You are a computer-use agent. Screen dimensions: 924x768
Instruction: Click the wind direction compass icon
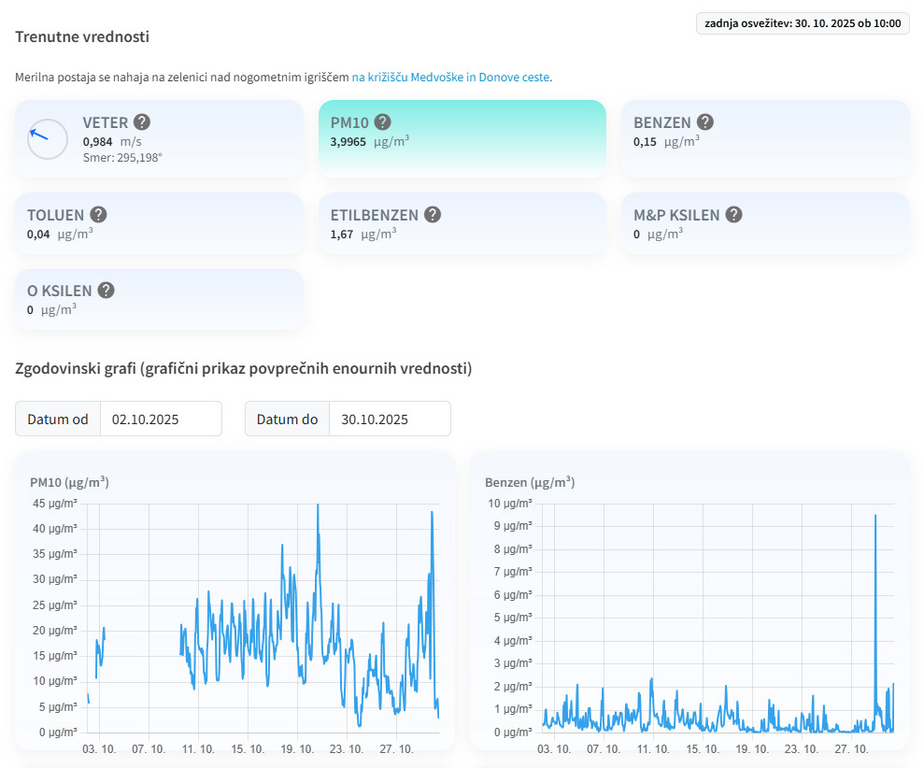coord(47,139)
